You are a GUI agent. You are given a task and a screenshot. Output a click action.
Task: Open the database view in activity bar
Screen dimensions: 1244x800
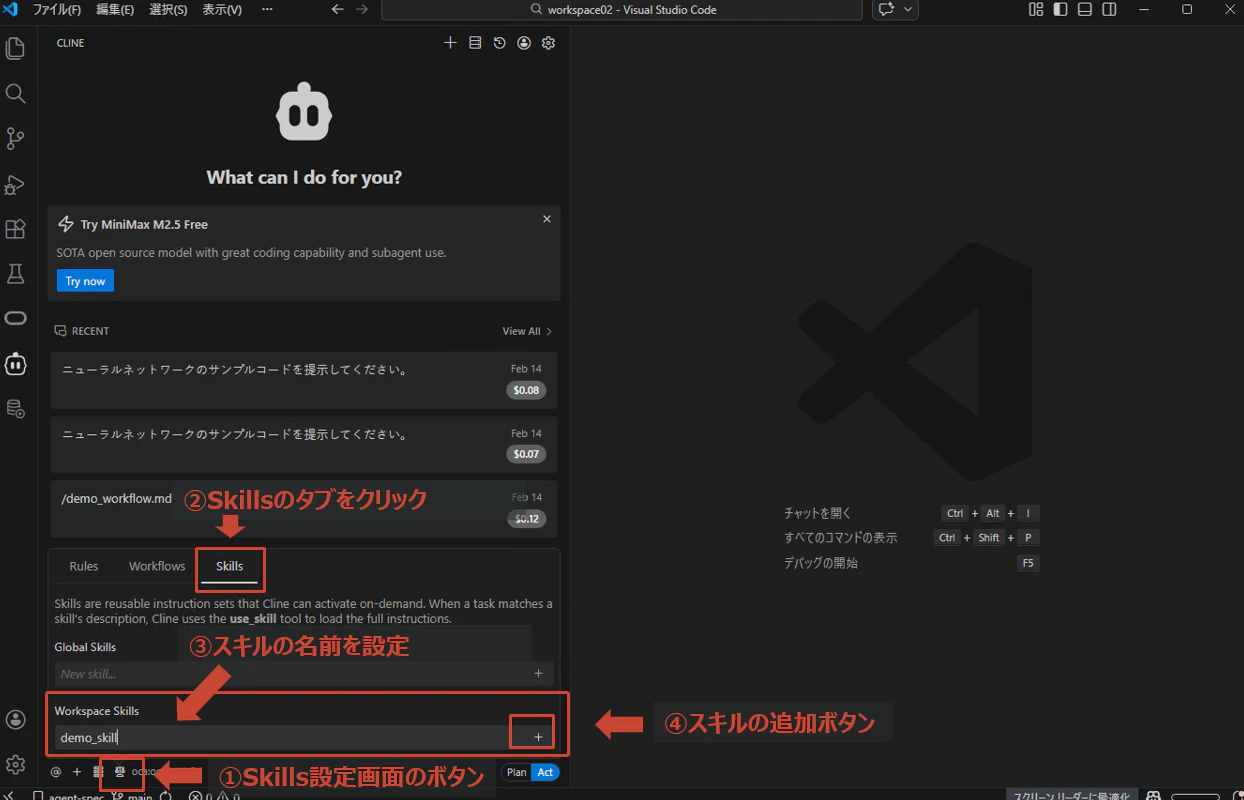point(15,408)
